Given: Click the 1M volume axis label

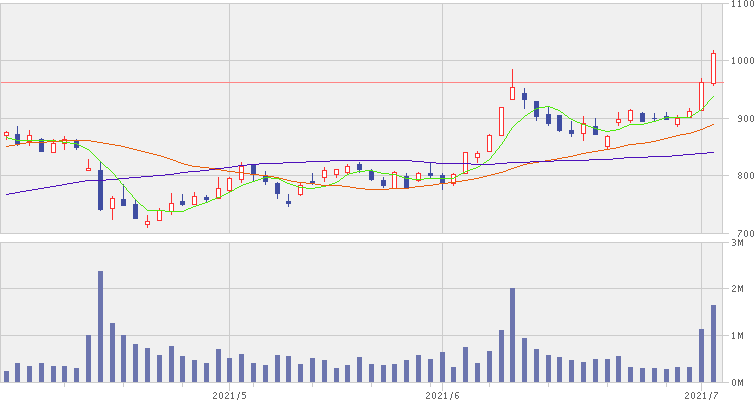Looking at the screenshot, I should [742, 336].
